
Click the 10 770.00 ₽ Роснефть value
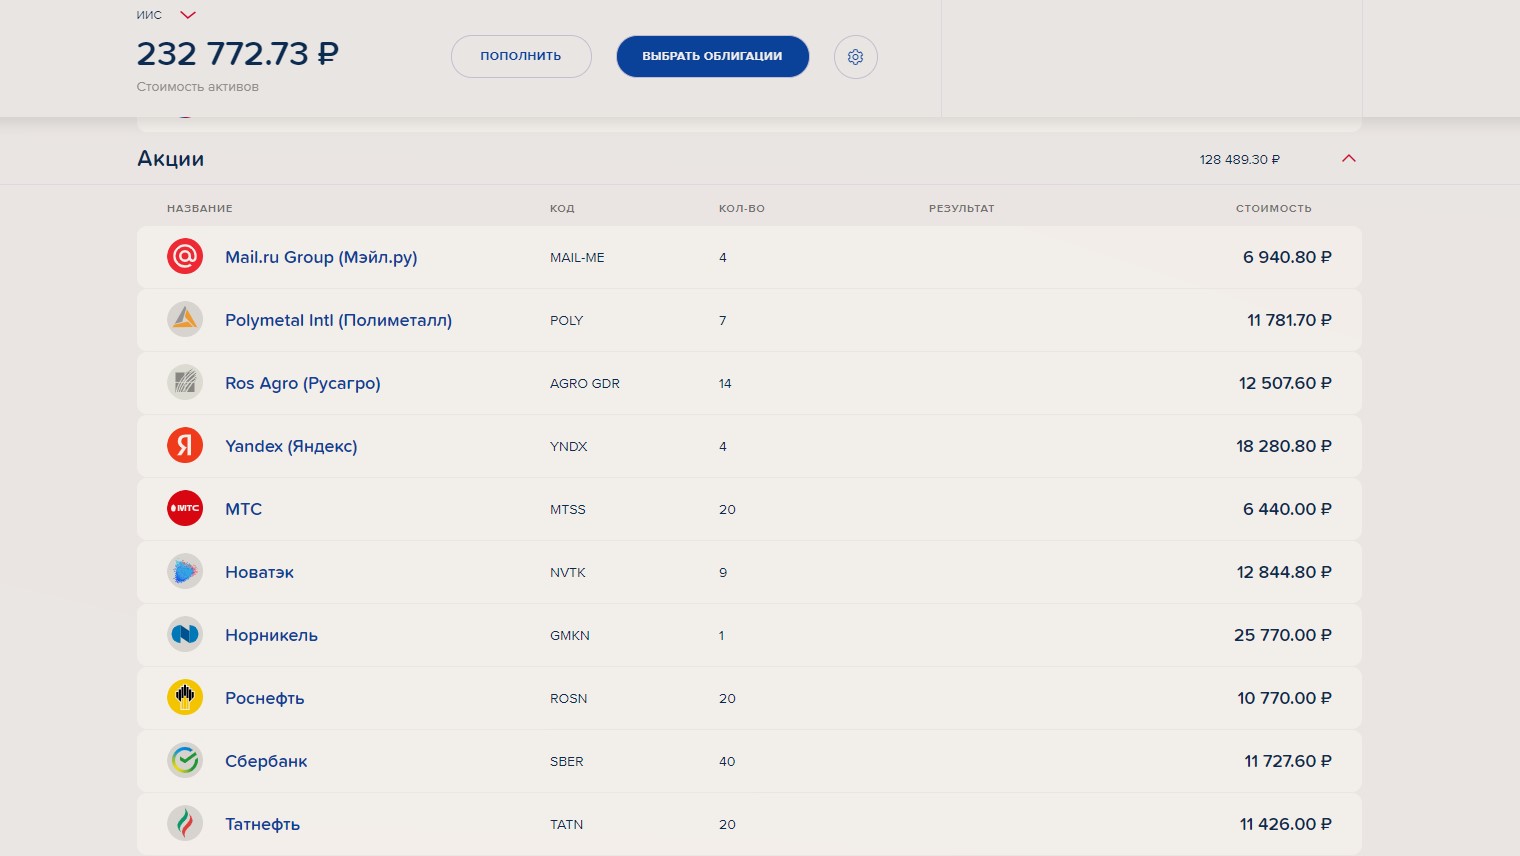pyautogui.click(x=1284, y=698)
